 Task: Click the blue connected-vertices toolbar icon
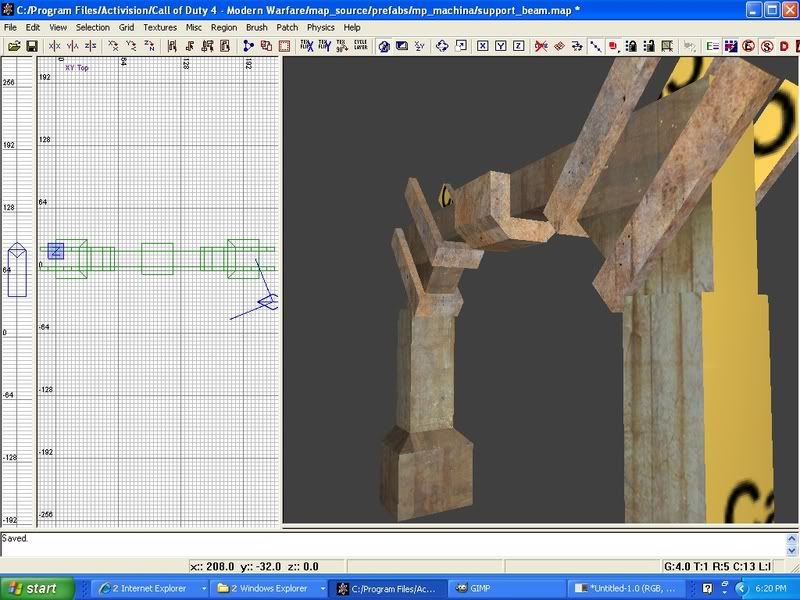click(248, 46)
